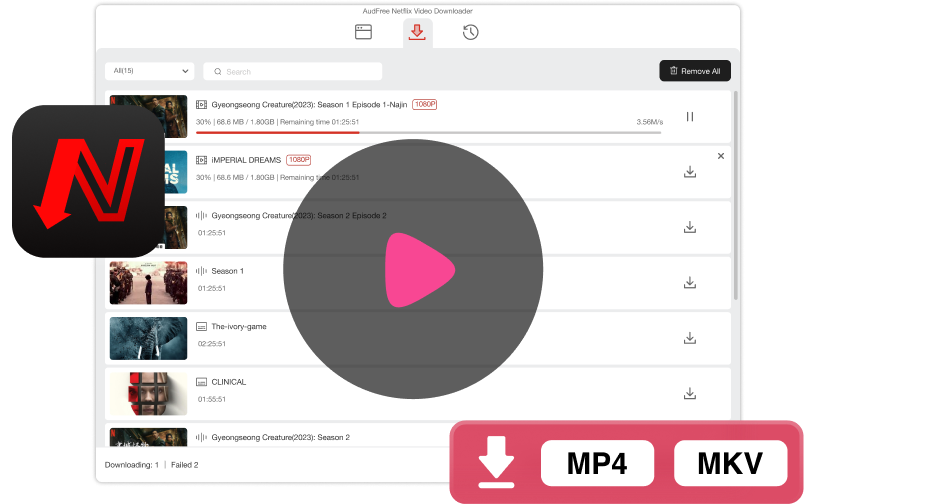Click audio waveform icon beside Season 2 Episode 2
This screenshot has height=504, width=940.
point(201,216)
